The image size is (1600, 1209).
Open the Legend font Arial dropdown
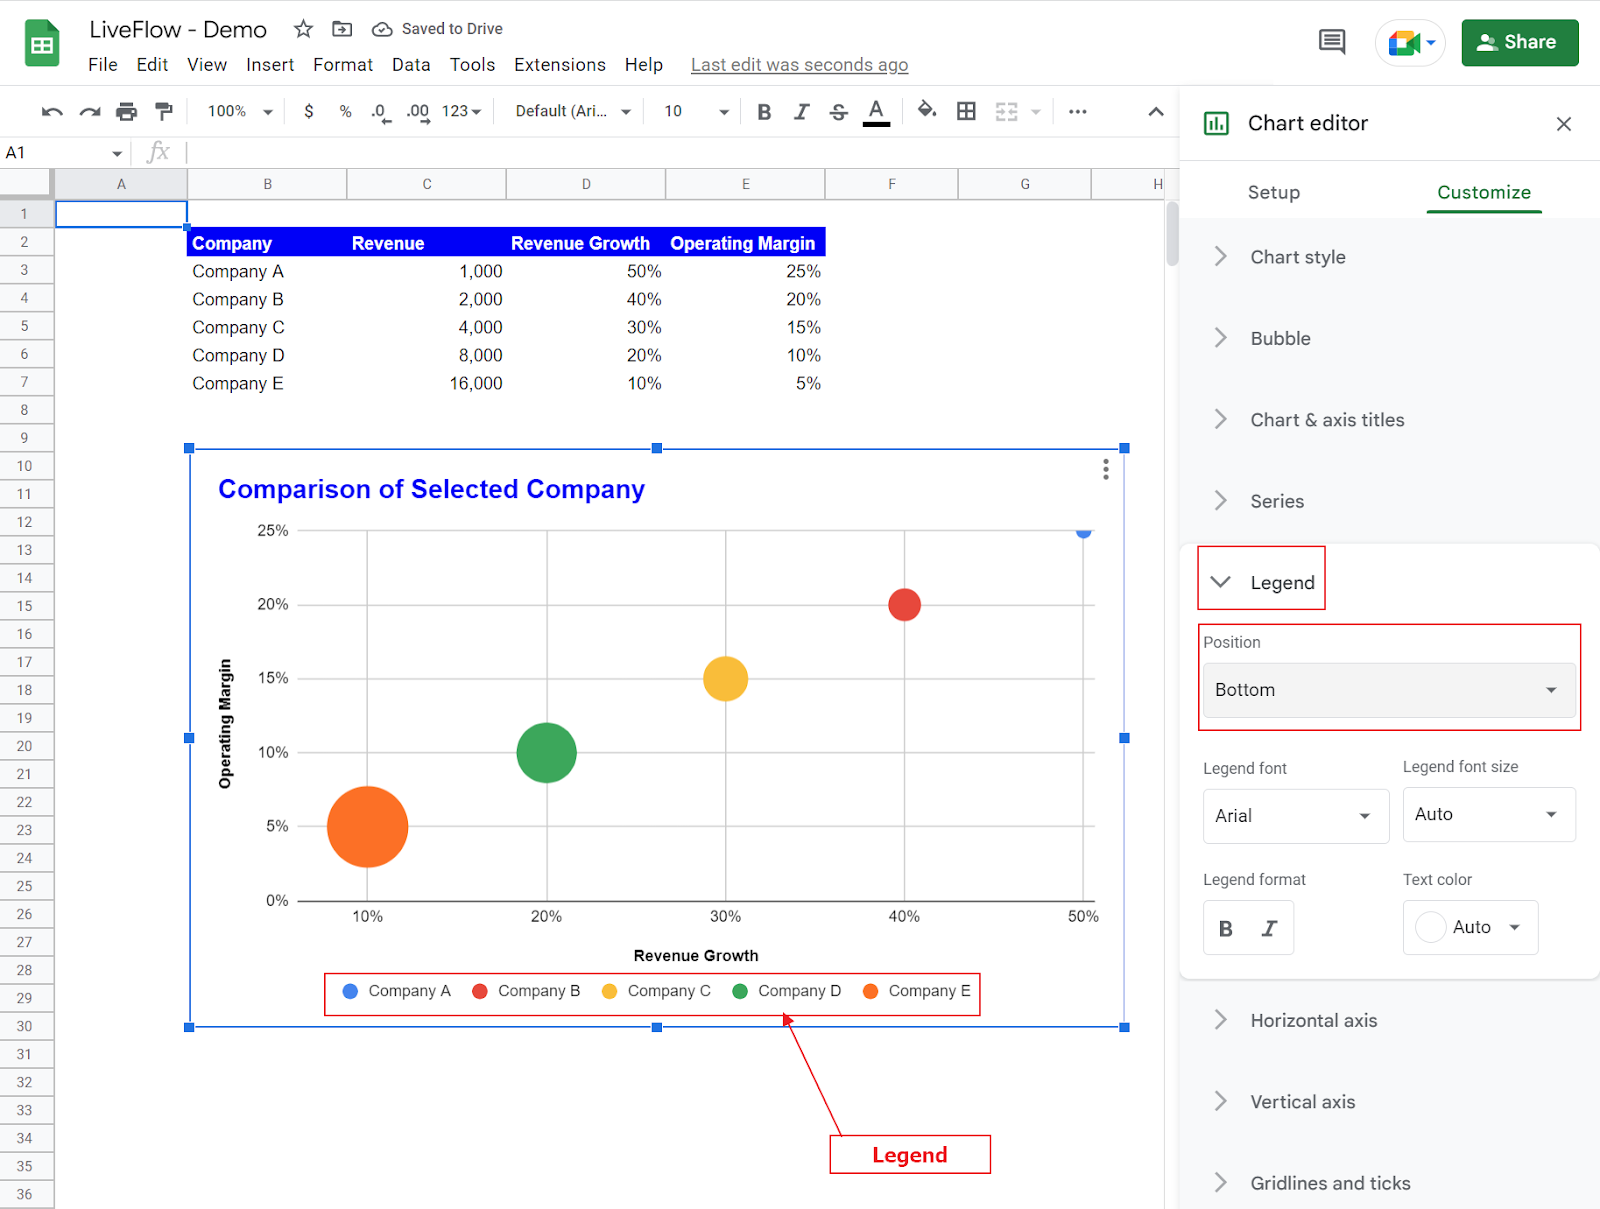[1296, 816]
